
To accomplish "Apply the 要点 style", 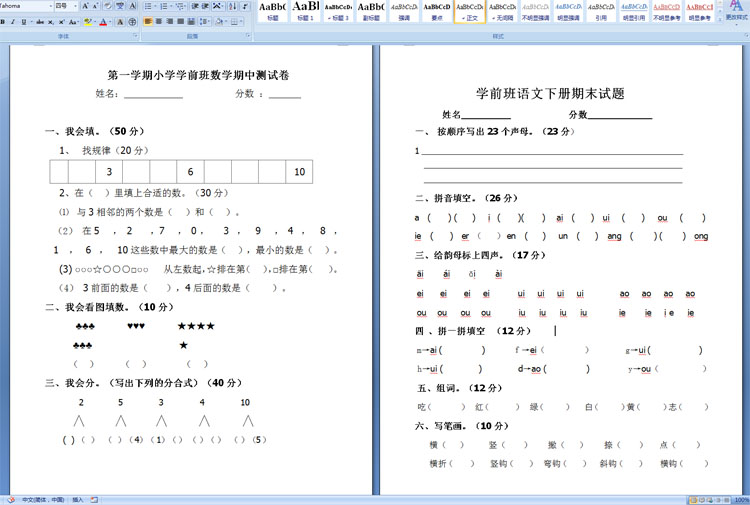I will pos(437,11).
